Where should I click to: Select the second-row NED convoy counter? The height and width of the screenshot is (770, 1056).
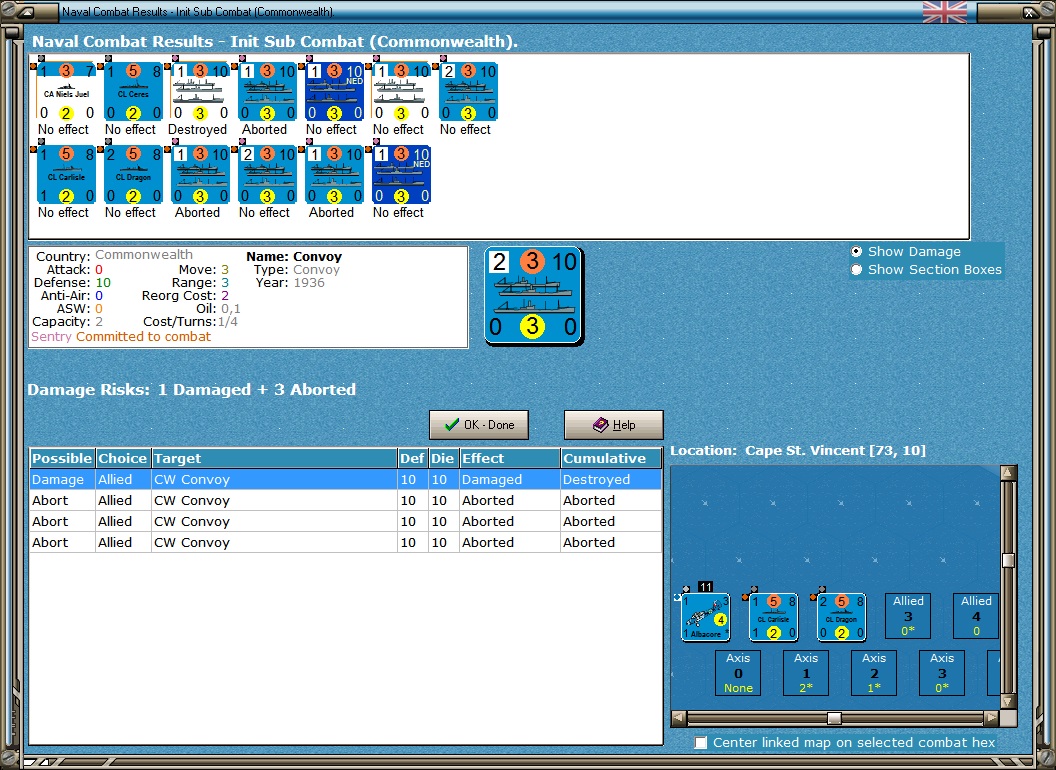[401, 174]
